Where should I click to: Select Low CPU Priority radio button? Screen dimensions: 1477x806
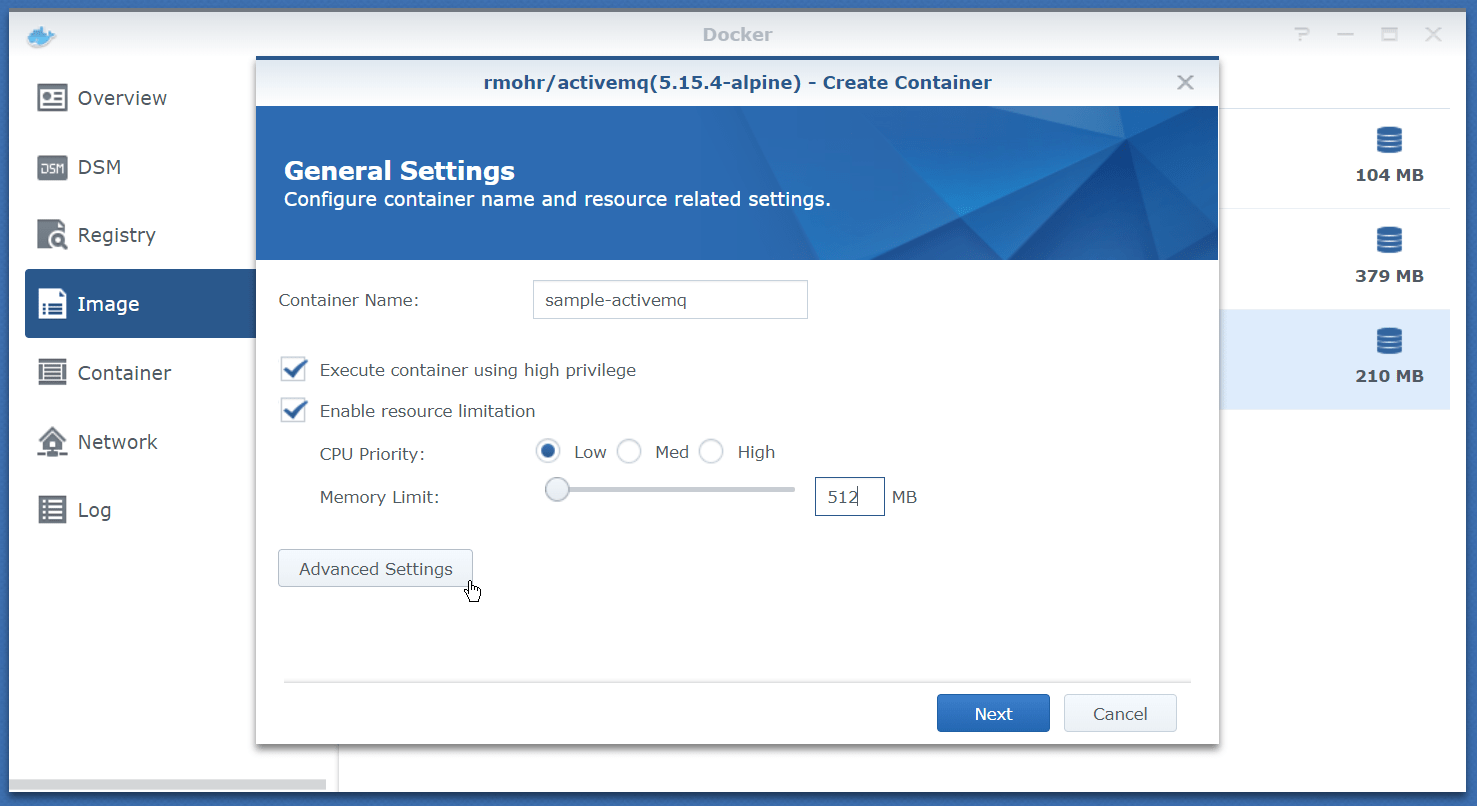pos(548,452)
